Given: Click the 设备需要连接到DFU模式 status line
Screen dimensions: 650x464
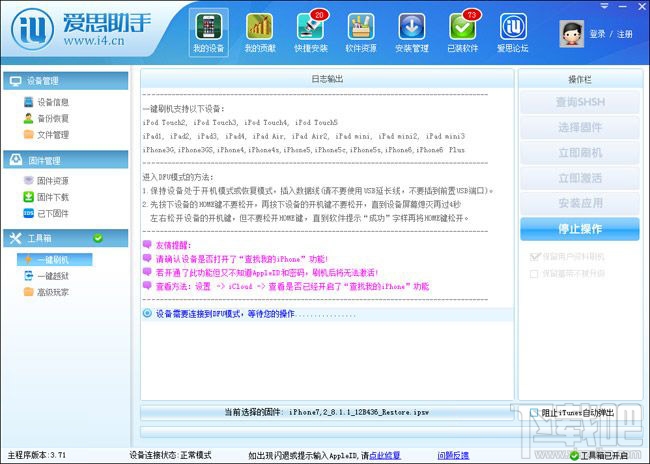Looking at the screenshot, I should pyautogui.click(x=327, y=314).
